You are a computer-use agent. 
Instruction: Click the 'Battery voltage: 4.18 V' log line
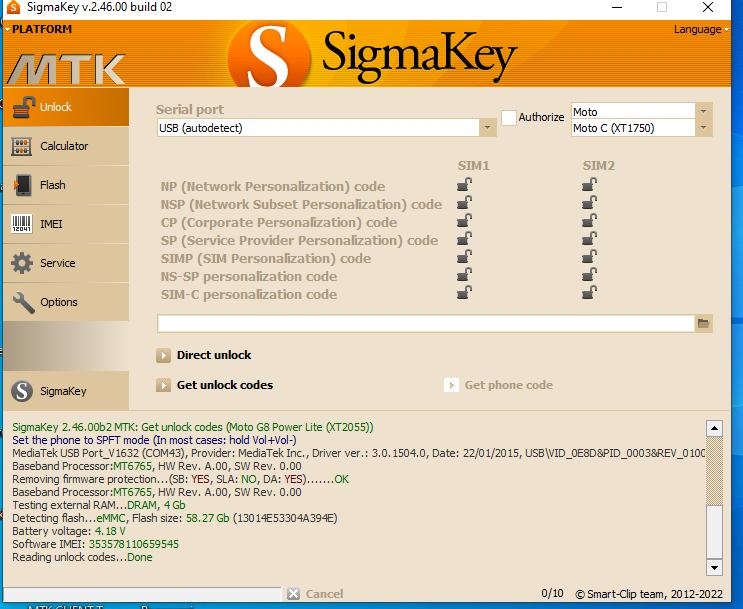pyautogui.click(x=69, y=531)
